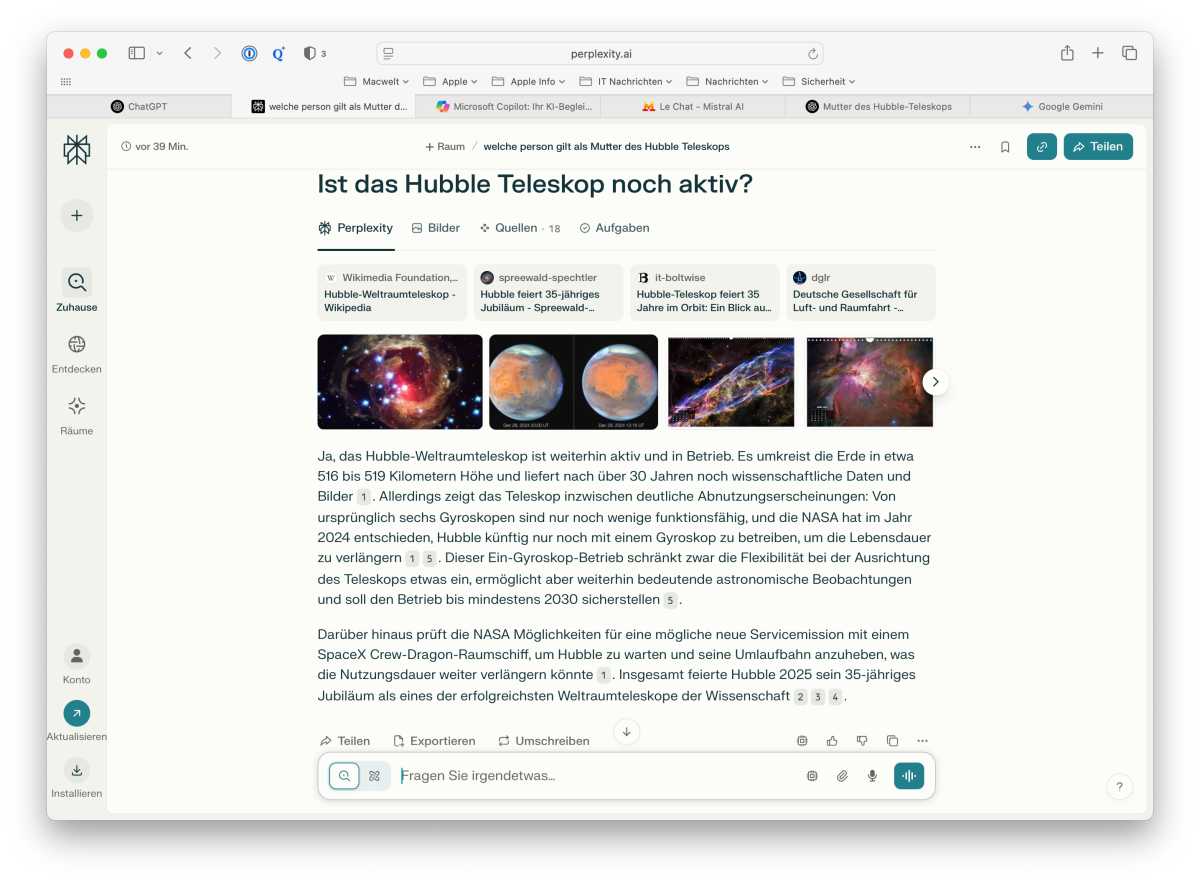The image size is (1200, 882).
Task: Click the thumbs up icon
Action: [x=832, y=741]
